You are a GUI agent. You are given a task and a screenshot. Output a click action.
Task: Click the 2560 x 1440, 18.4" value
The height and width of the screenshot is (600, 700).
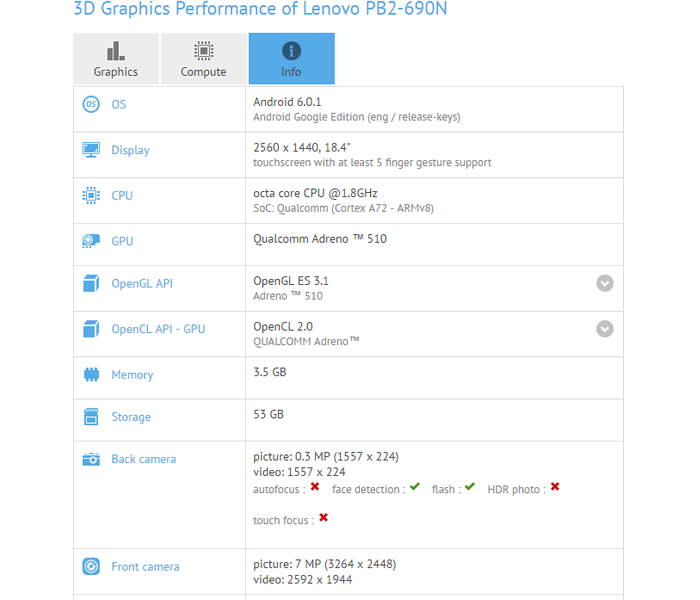(x=302, y=147)
